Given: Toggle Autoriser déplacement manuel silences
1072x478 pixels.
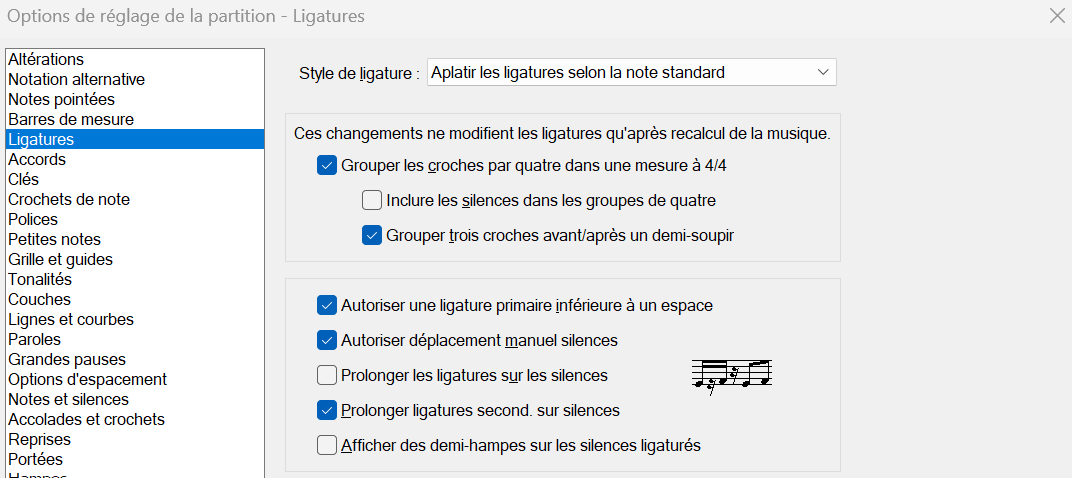Looking at the screenshot, I should click(327, 341).
